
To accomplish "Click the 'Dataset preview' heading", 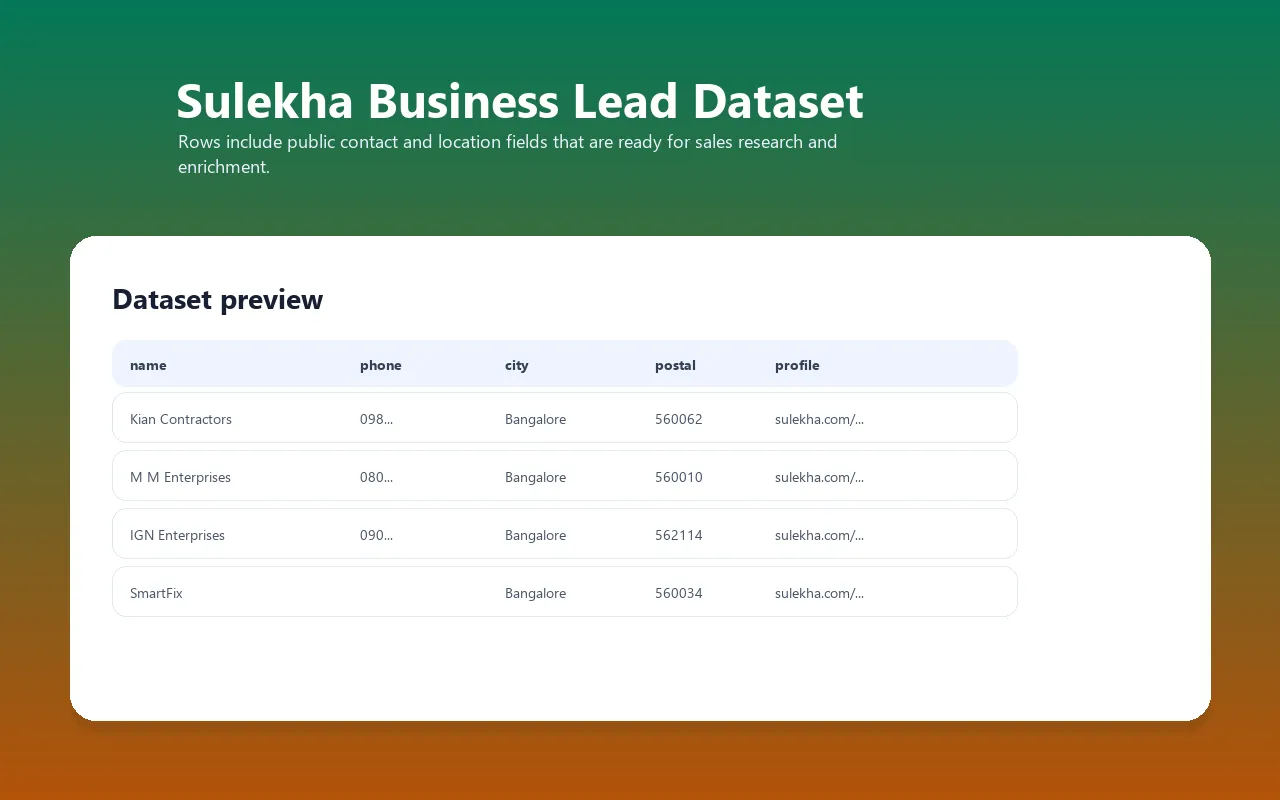I will pyautogui.click(x=217, y=299).
